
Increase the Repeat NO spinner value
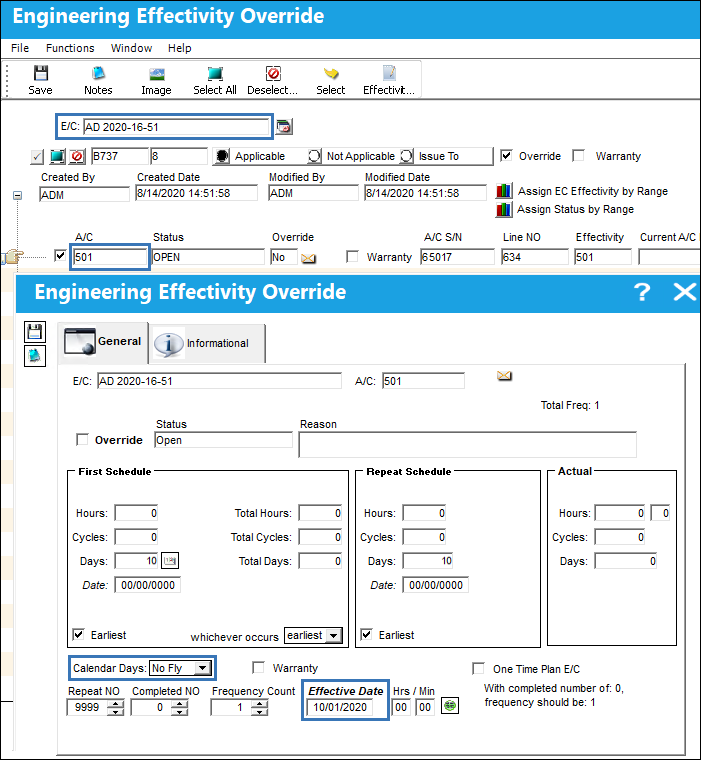coord(115,704)
